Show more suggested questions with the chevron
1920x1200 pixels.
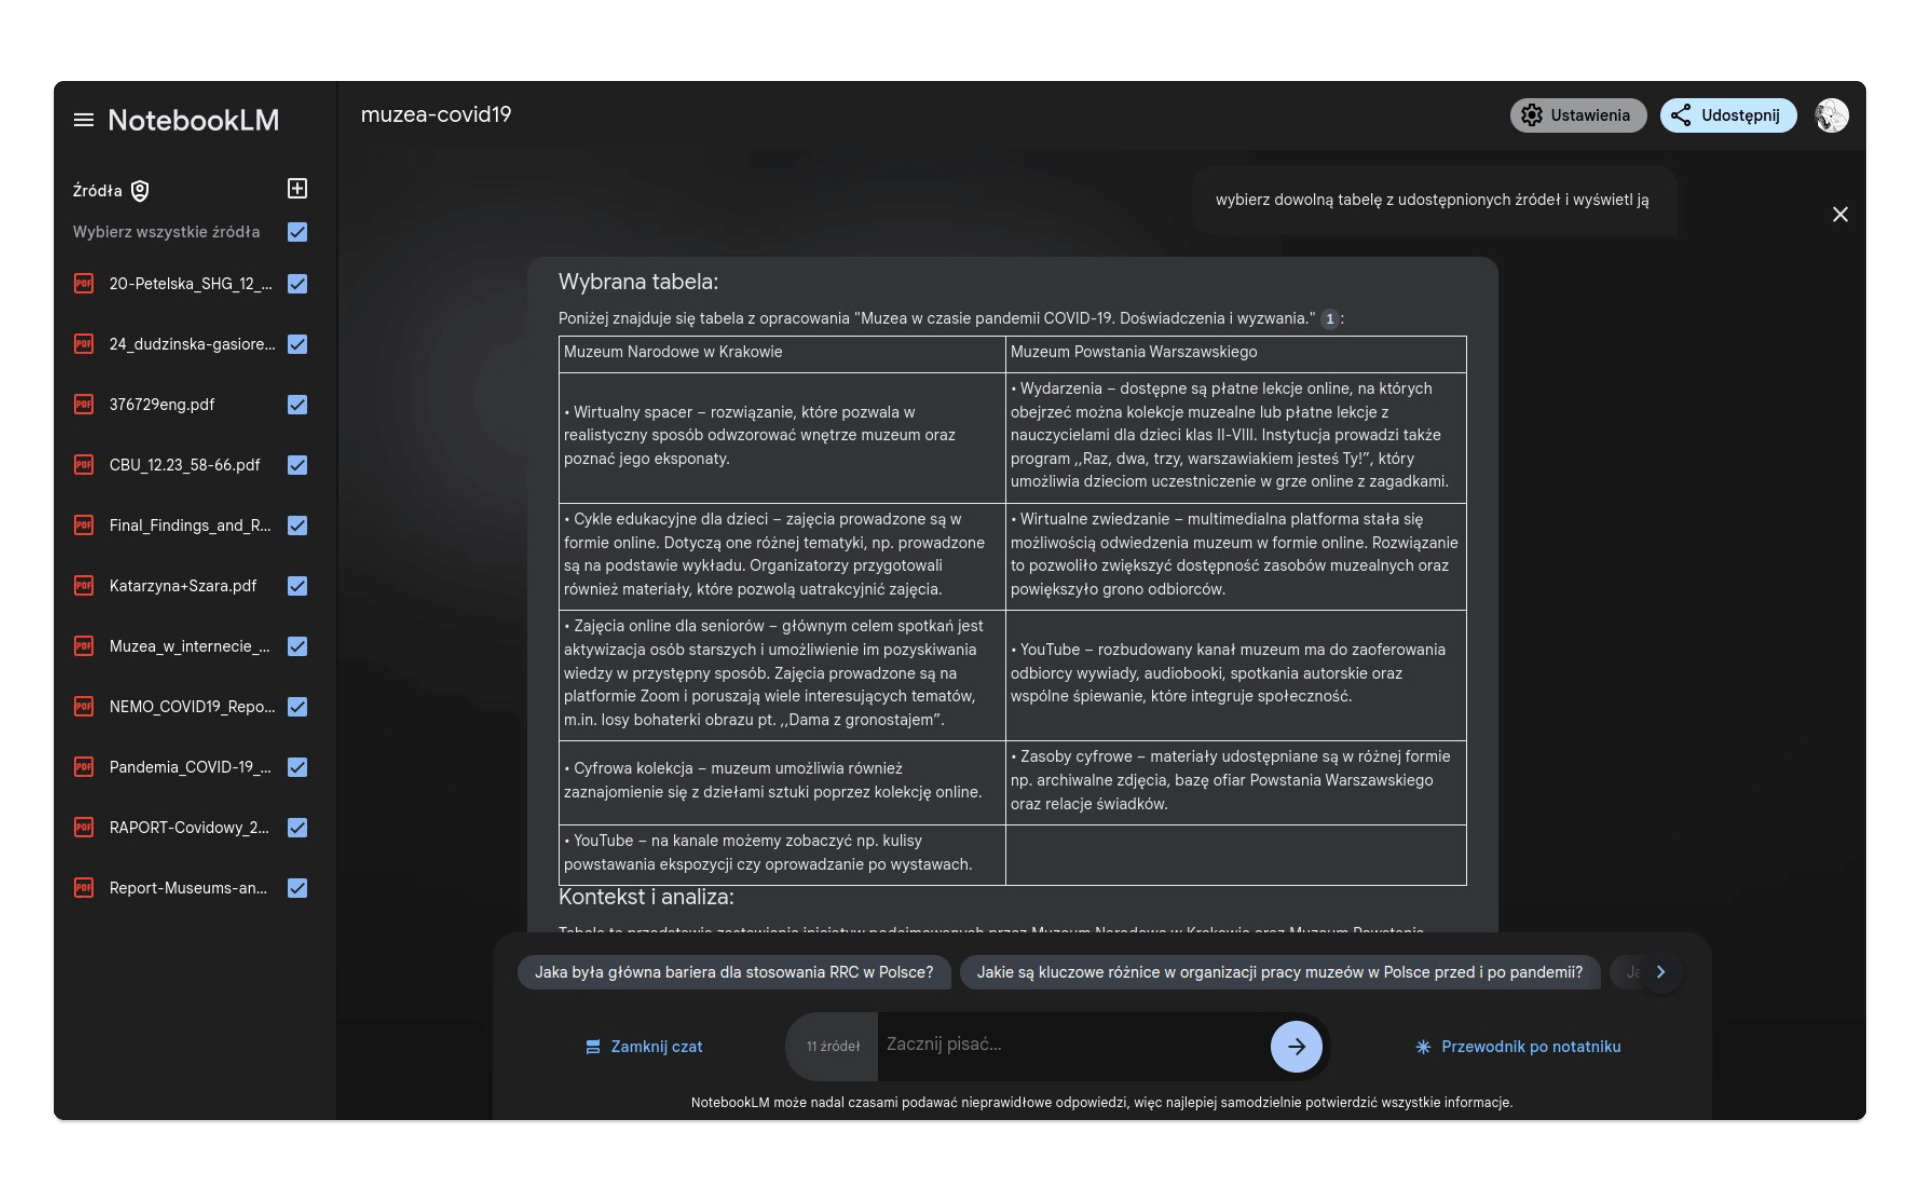[x=1661, y=972]
